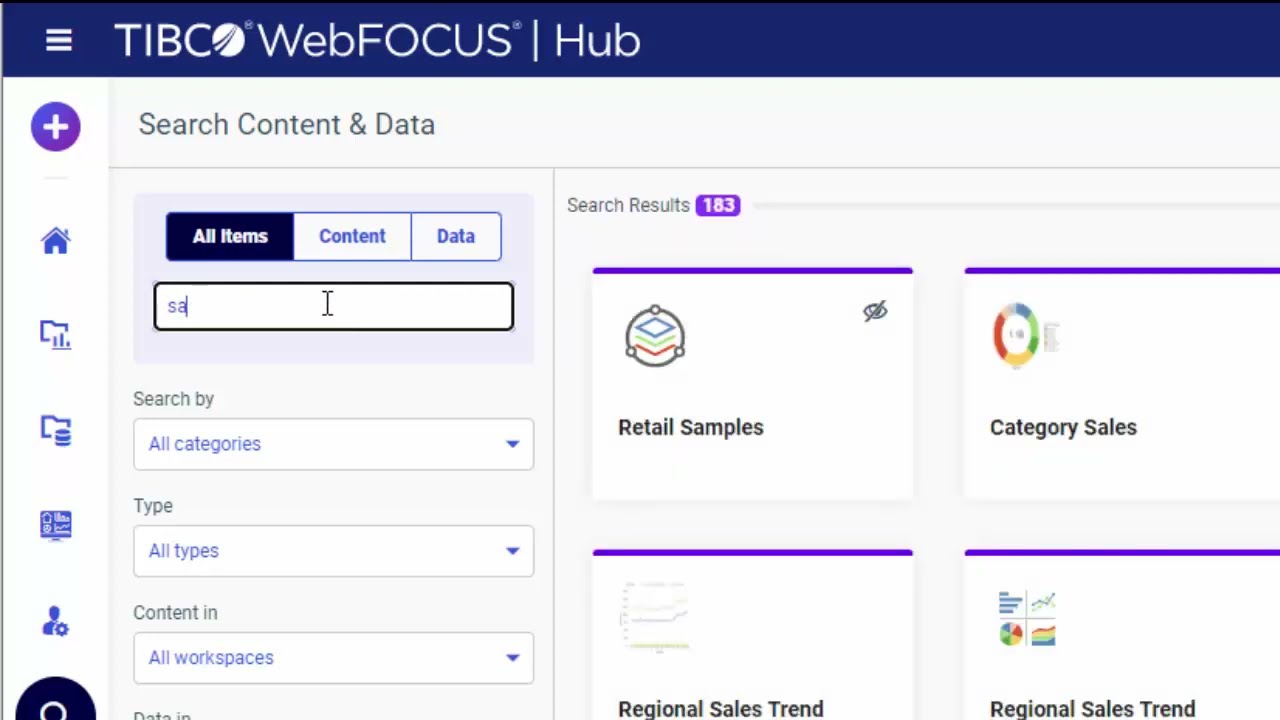The height and width of the screenshot is (720, 1280).
Task: Open the folder database sidebar icon
Action: point(55,430)
